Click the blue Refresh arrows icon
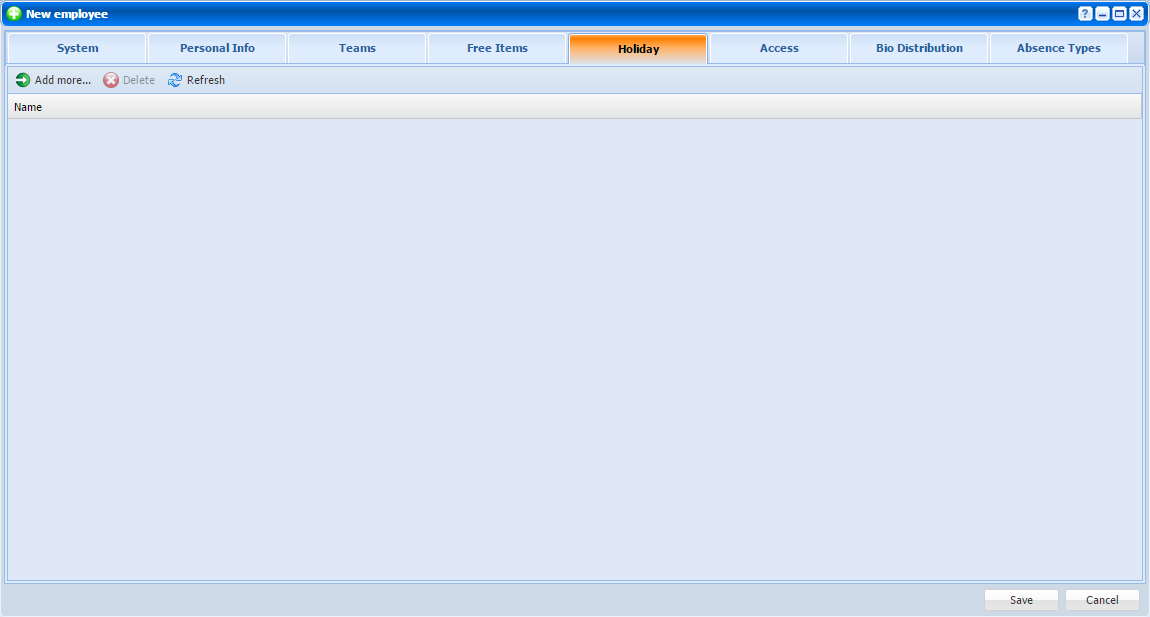This screenshot has height=617, width=1150. (175, 80)
